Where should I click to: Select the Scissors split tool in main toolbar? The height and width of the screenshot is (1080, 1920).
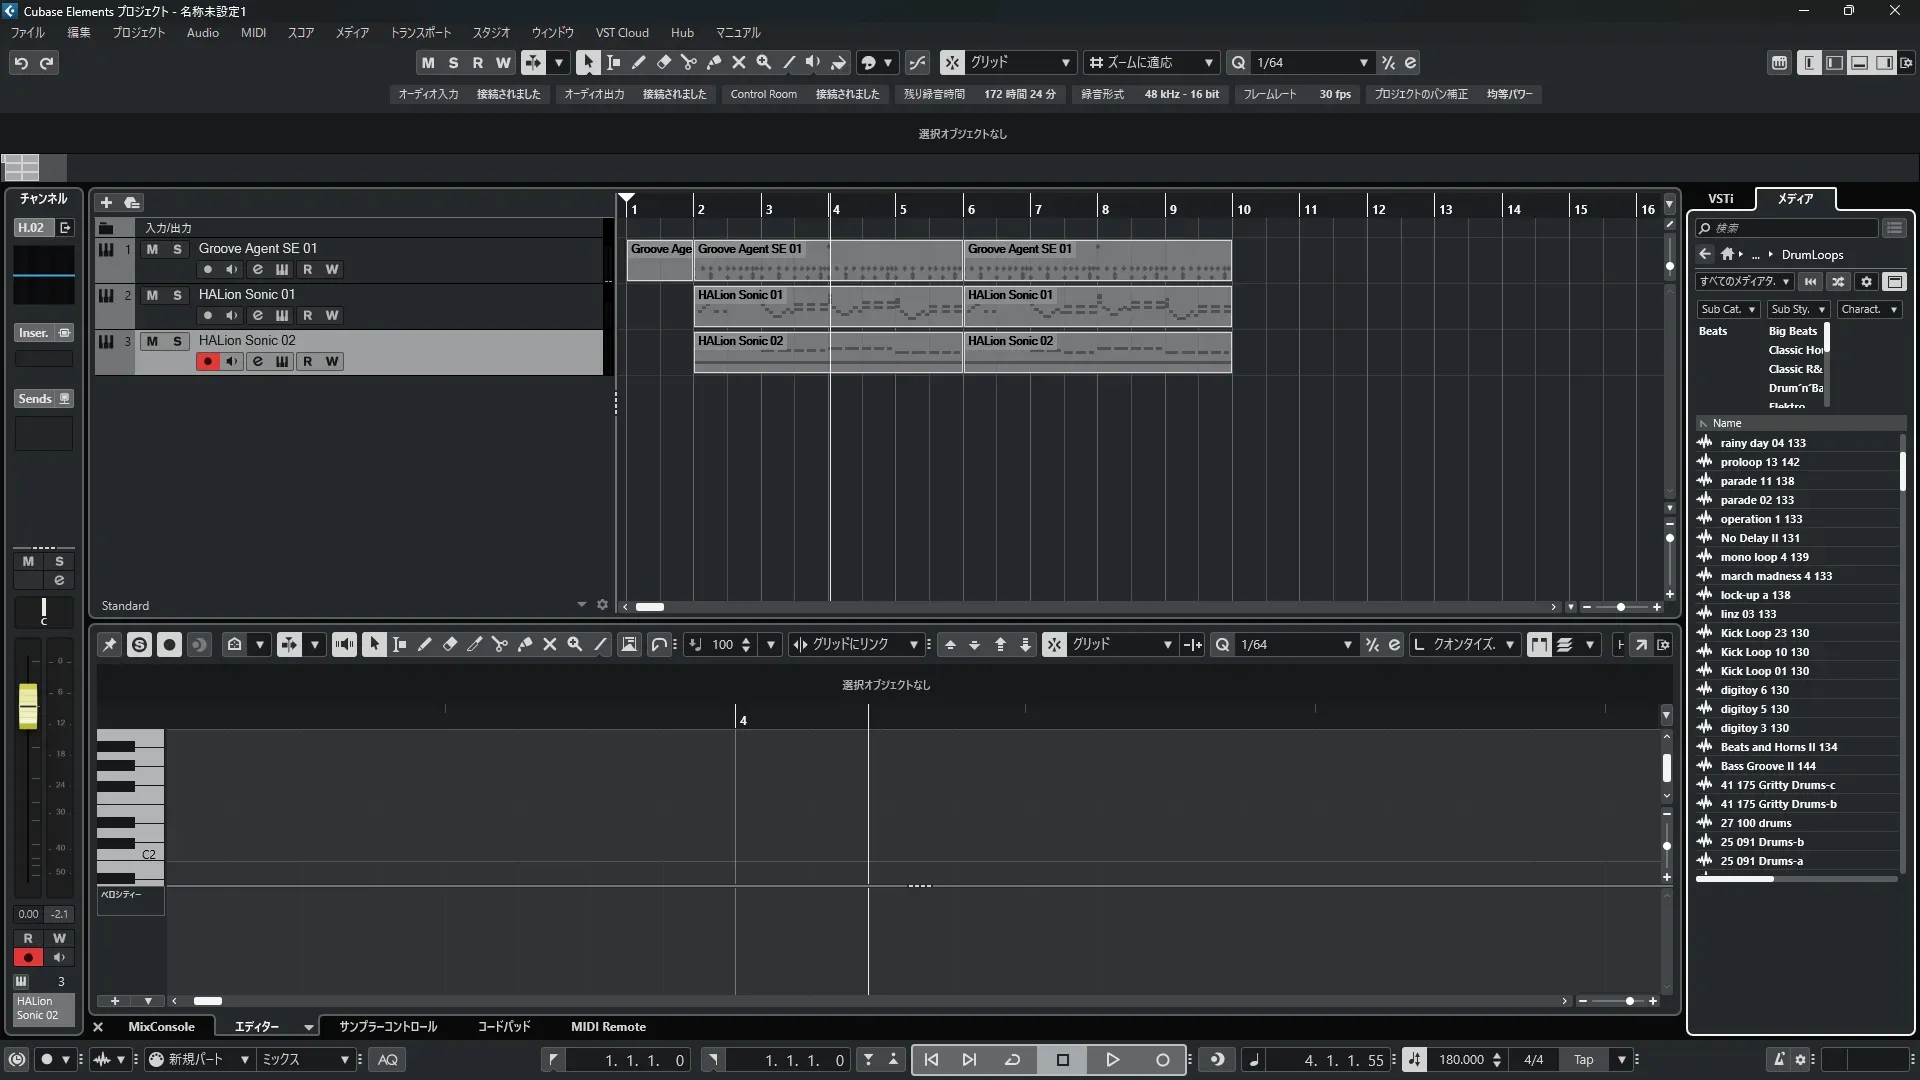click(x=688, y=63)
